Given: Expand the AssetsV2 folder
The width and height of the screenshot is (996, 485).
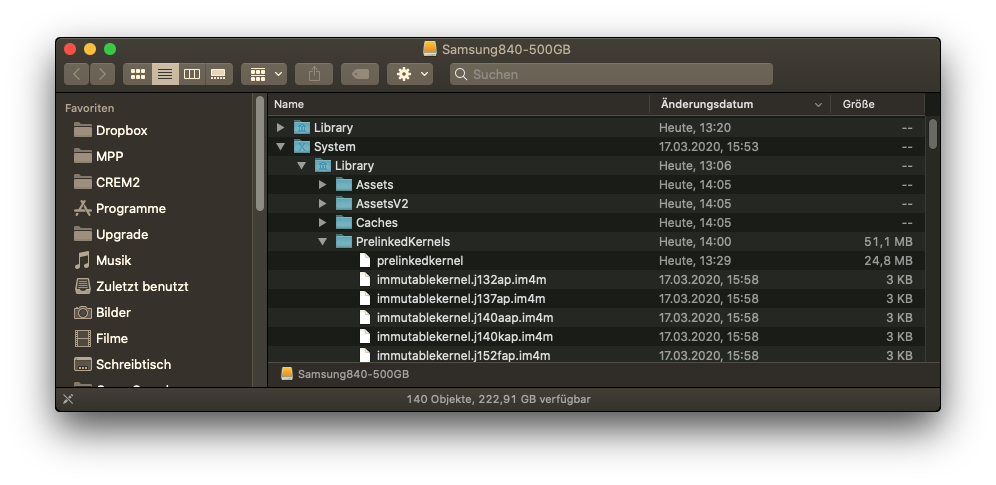Looking at the screenshot, I should [x=322, y=204].
